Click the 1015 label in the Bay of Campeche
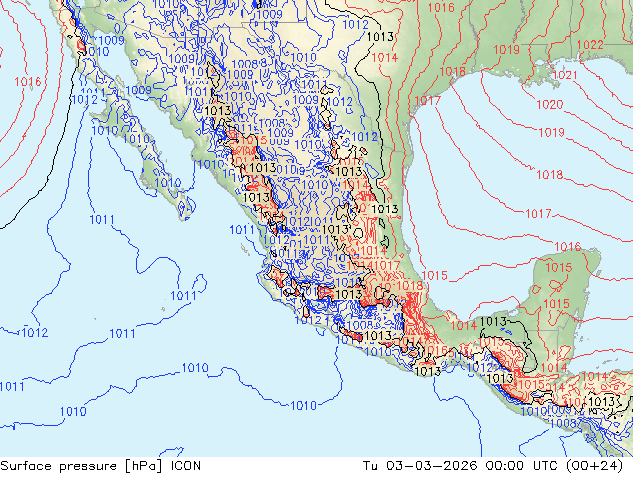Image resolution: width=634 pixels, height=490 pixels. click(435, 275)
